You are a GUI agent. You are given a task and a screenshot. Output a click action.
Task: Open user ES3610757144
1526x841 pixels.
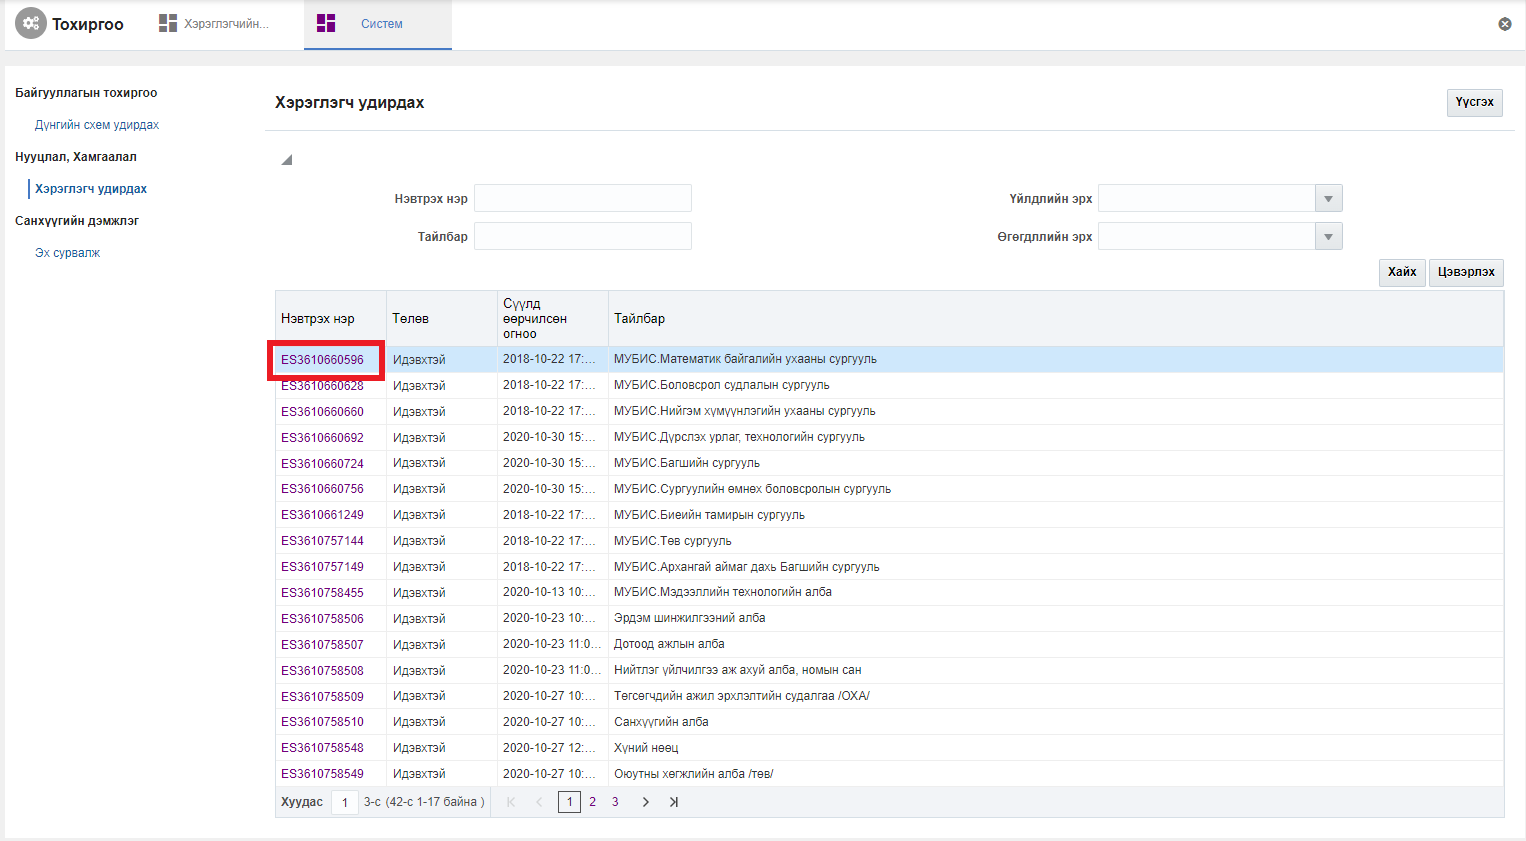(322, 541)
